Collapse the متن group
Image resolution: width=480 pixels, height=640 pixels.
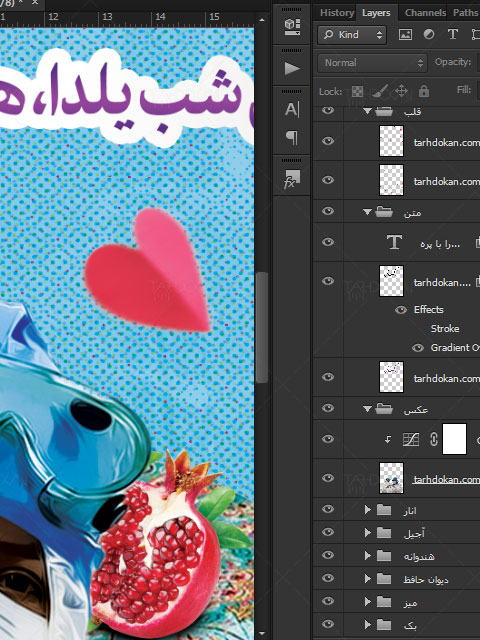coord(367,212)
